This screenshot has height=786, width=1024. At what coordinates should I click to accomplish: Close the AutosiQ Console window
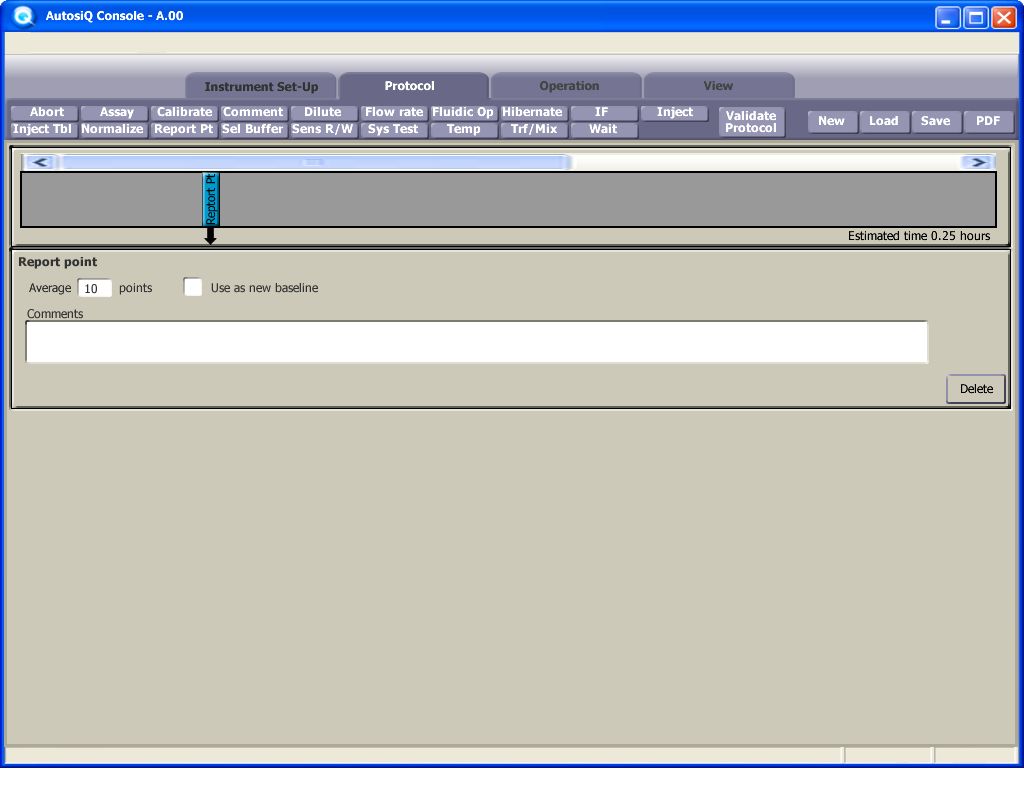[x=1004, y=17]
